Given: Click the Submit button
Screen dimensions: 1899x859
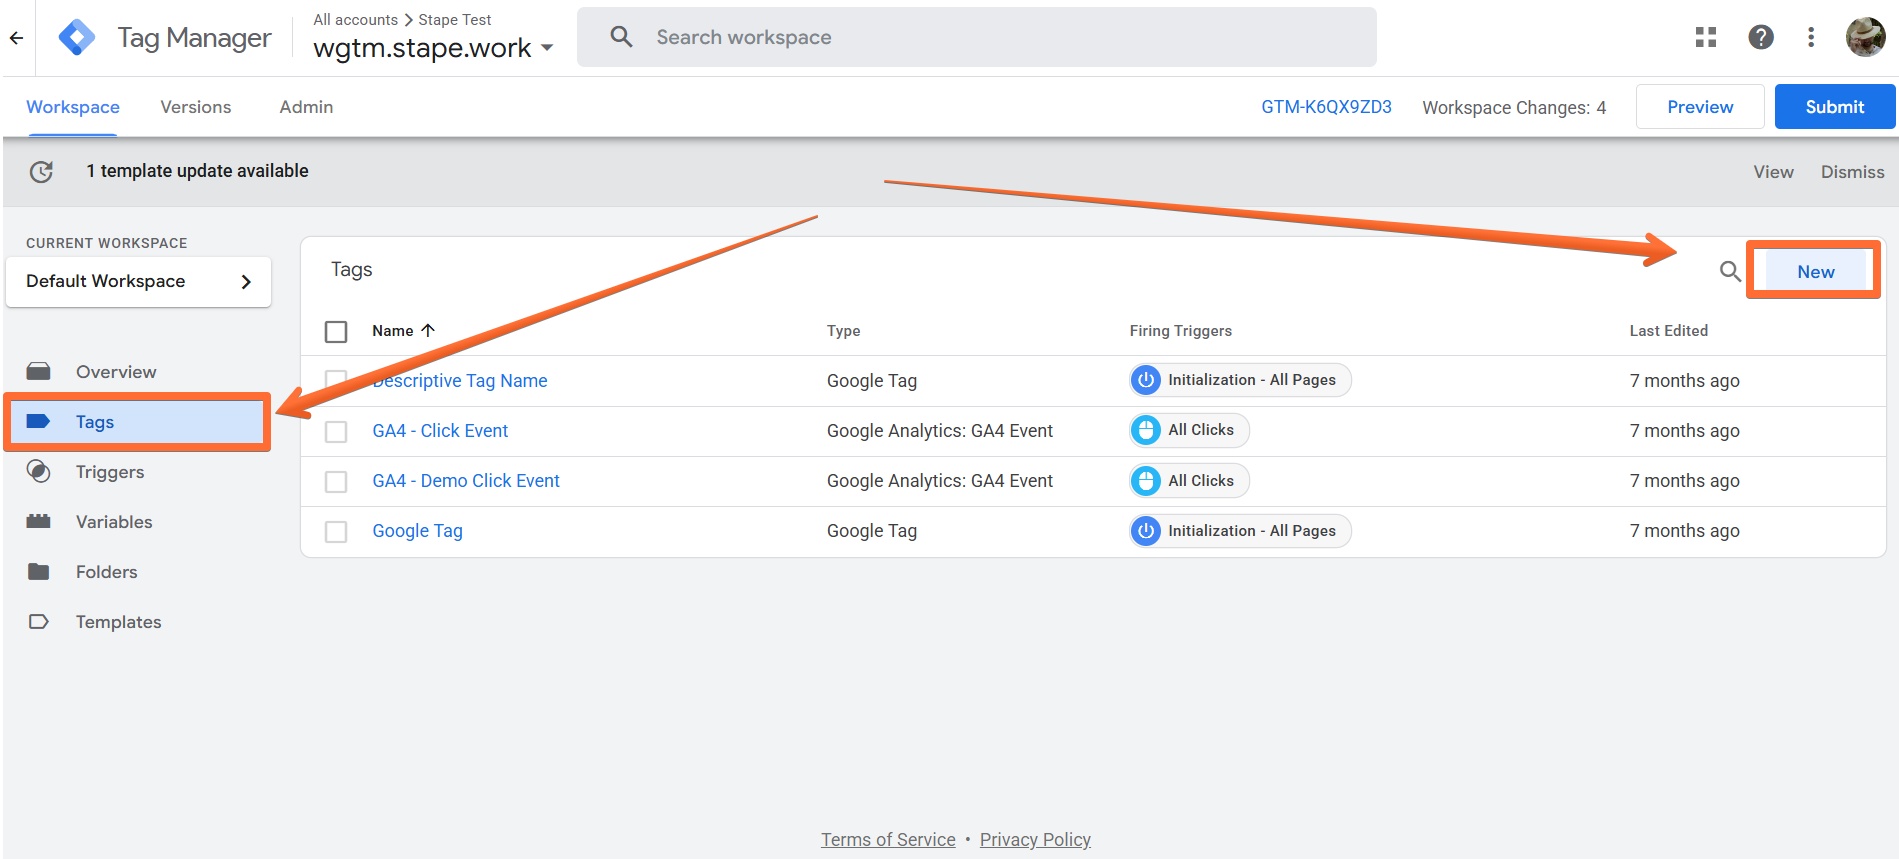Looking at the screenshot, I should click(x=1835, y=107).
